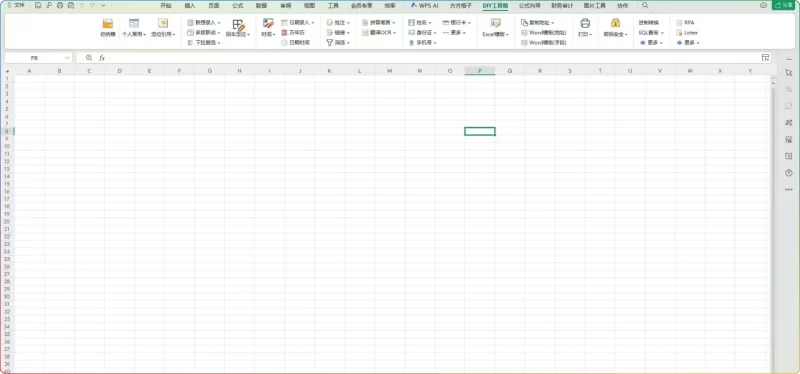
Task: Click the zoom magnifier beside fx
Action: (89, 58)
